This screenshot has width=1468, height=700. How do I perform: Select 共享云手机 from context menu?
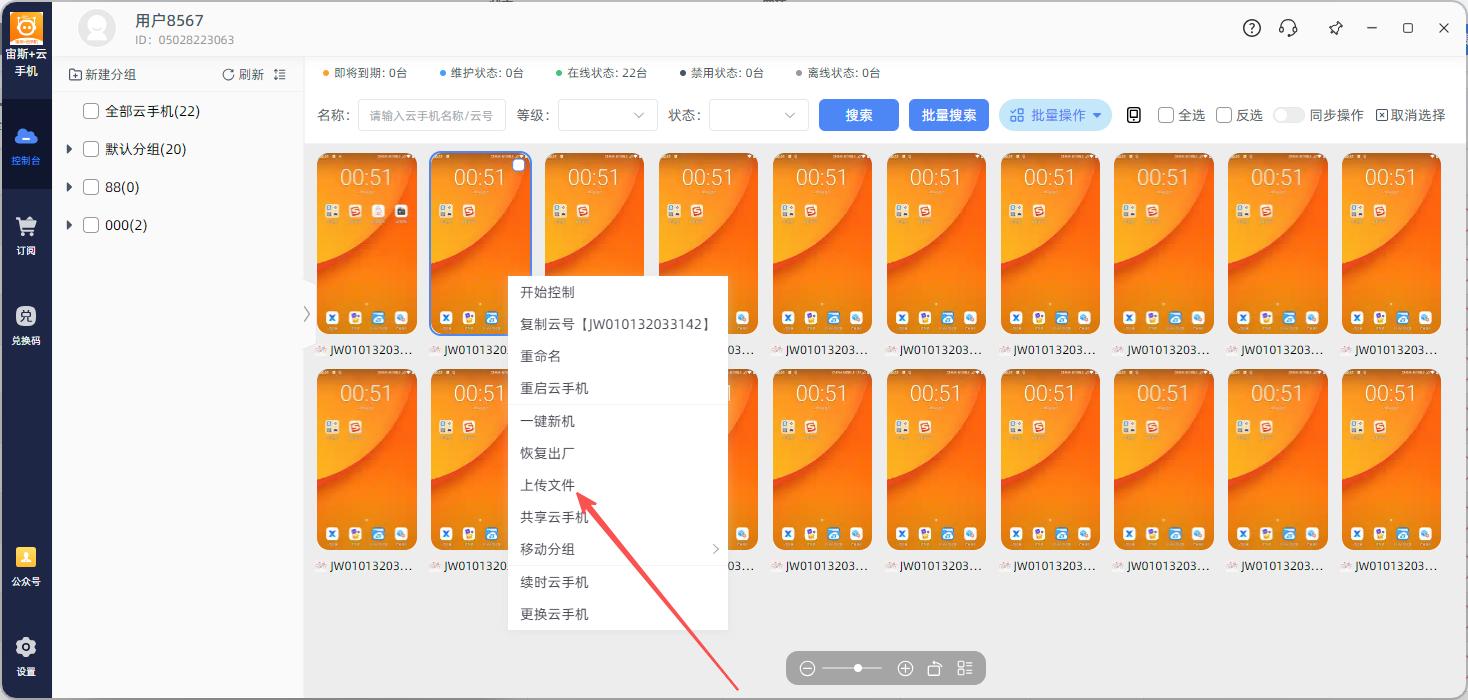pyautogui.click(x=618, y=517)
